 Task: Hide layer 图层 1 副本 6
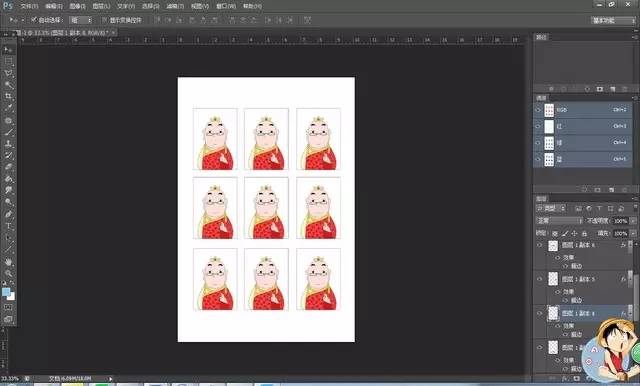540,245
